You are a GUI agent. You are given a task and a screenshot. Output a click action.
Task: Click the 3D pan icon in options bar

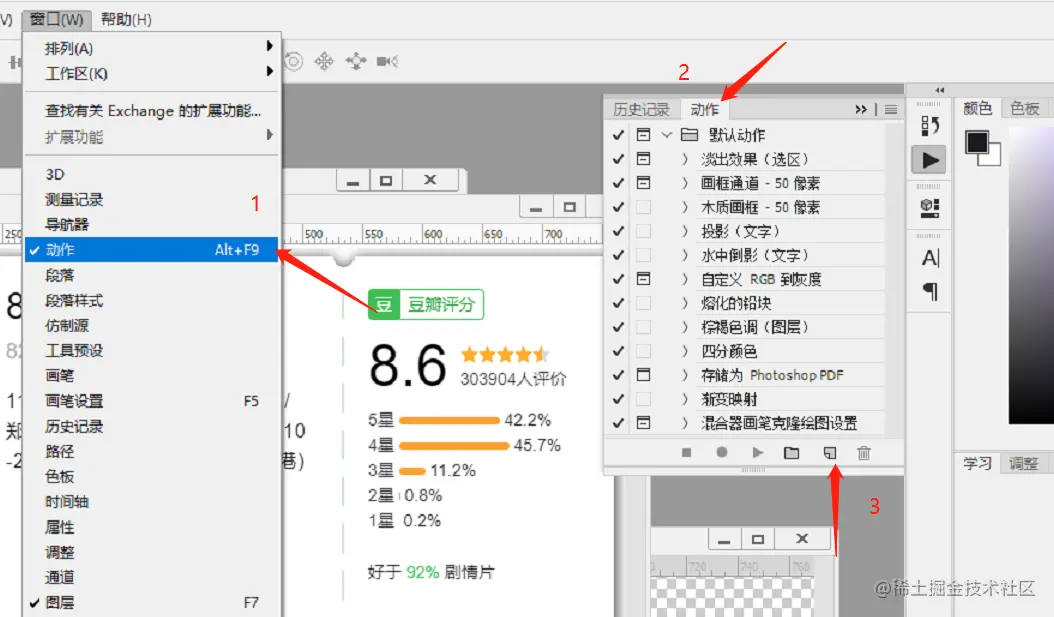point(324,62)
